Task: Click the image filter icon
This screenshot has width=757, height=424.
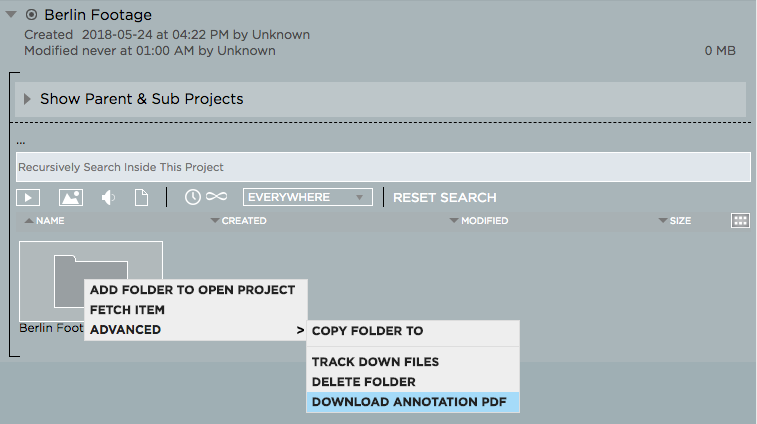Action: pyautogui.click(x=70, y=198)
